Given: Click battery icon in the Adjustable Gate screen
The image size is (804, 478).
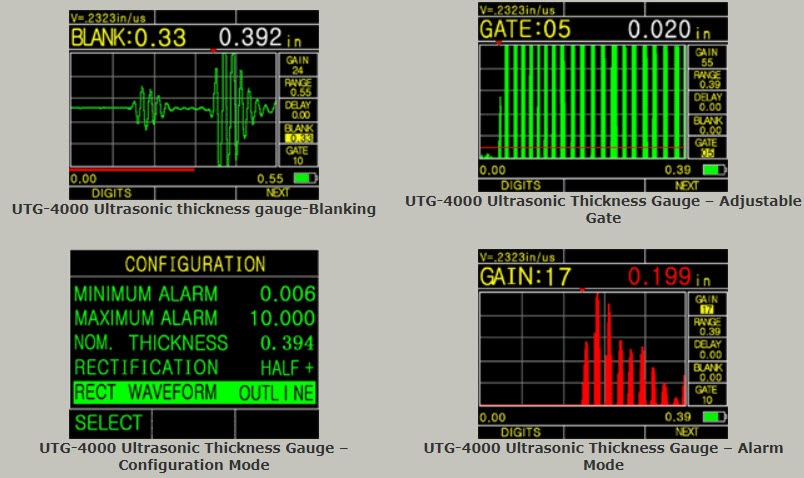Looking at the screenshot, I should click(x=714, y=170).
